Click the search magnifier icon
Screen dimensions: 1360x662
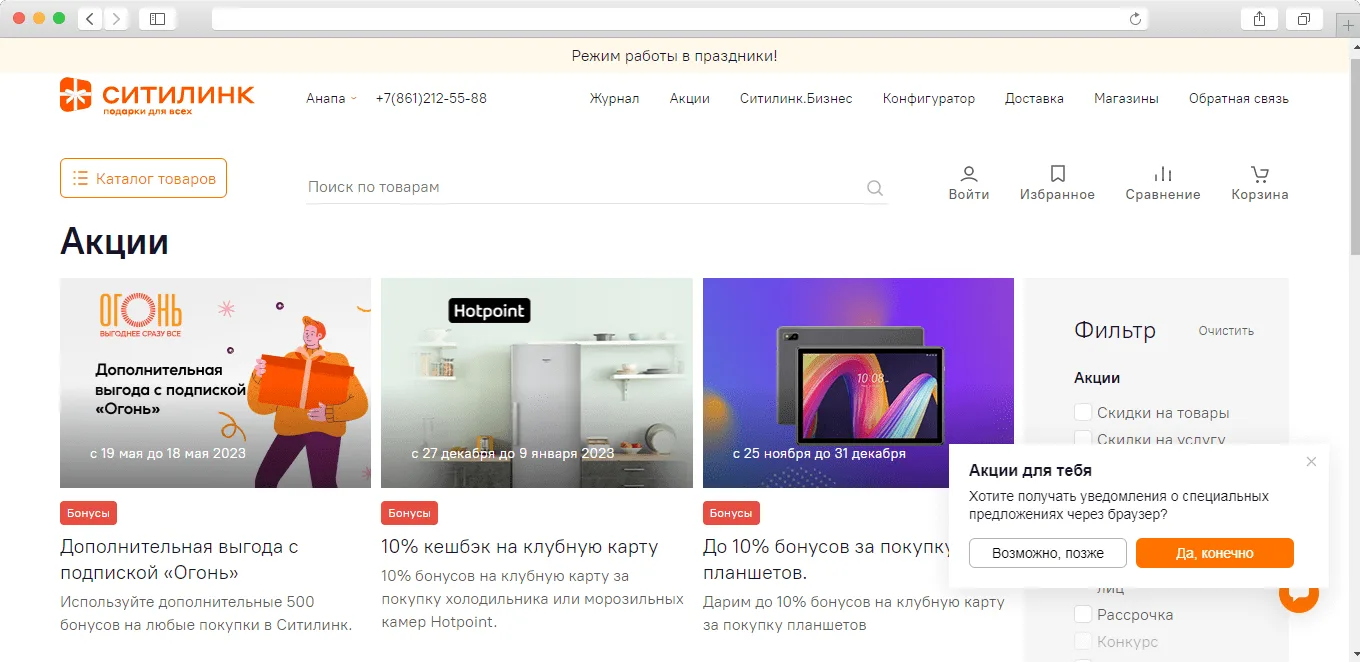click(x=875, y=188)
